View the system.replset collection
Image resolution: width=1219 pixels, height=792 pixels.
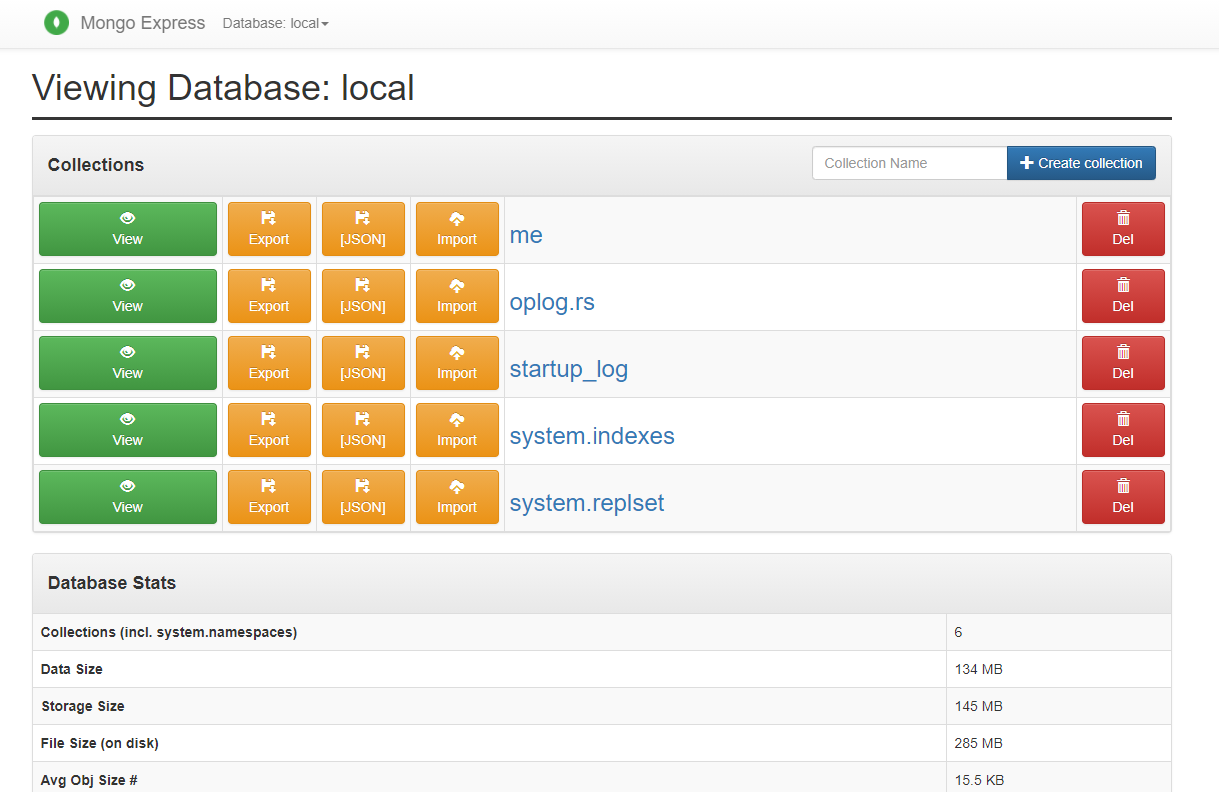[128, 497]
